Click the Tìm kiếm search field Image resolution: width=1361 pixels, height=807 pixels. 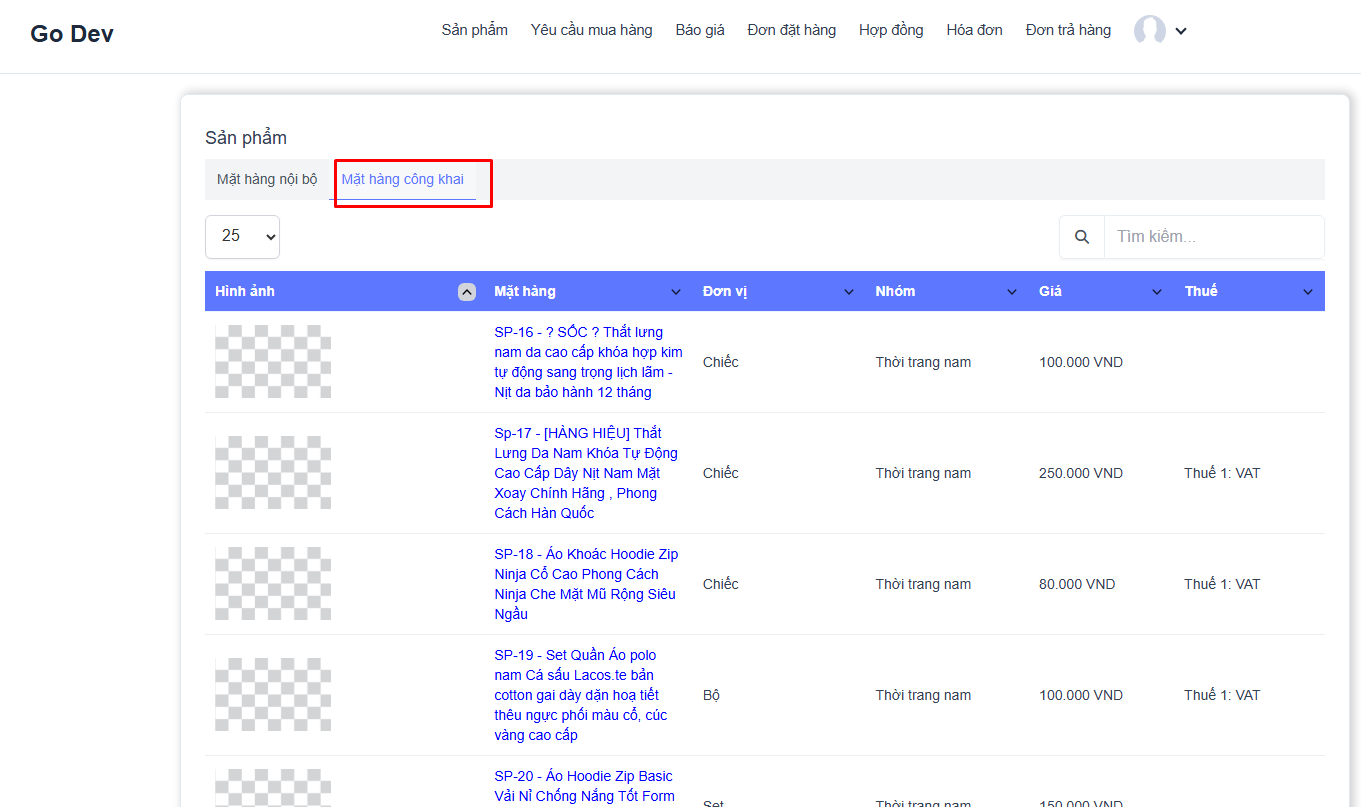pos(1213,237)
